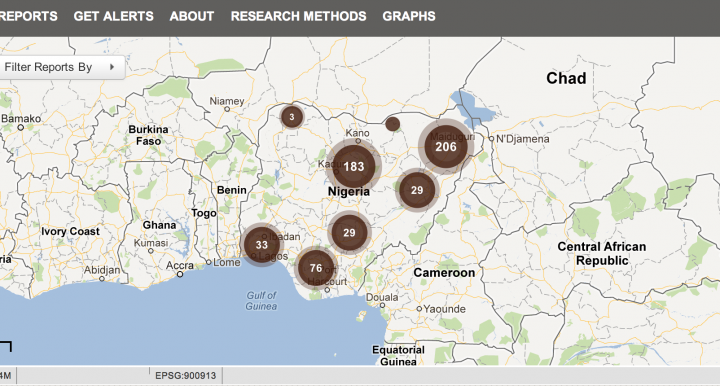The image size is (720, 386).
Task: Expand the Filter Reports By panel
Action: pos(62,67)
